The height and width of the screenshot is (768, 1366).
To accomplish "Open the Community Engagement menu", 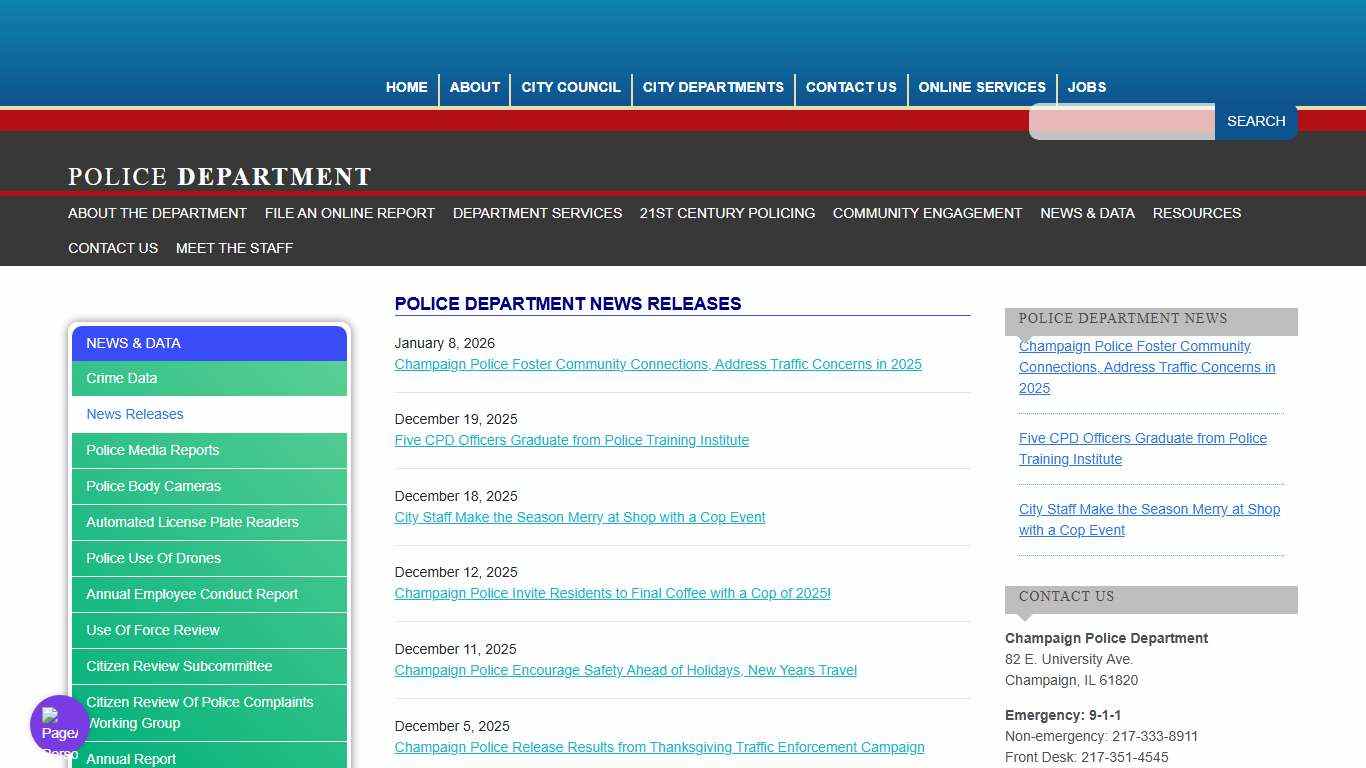I will point(927,213).
